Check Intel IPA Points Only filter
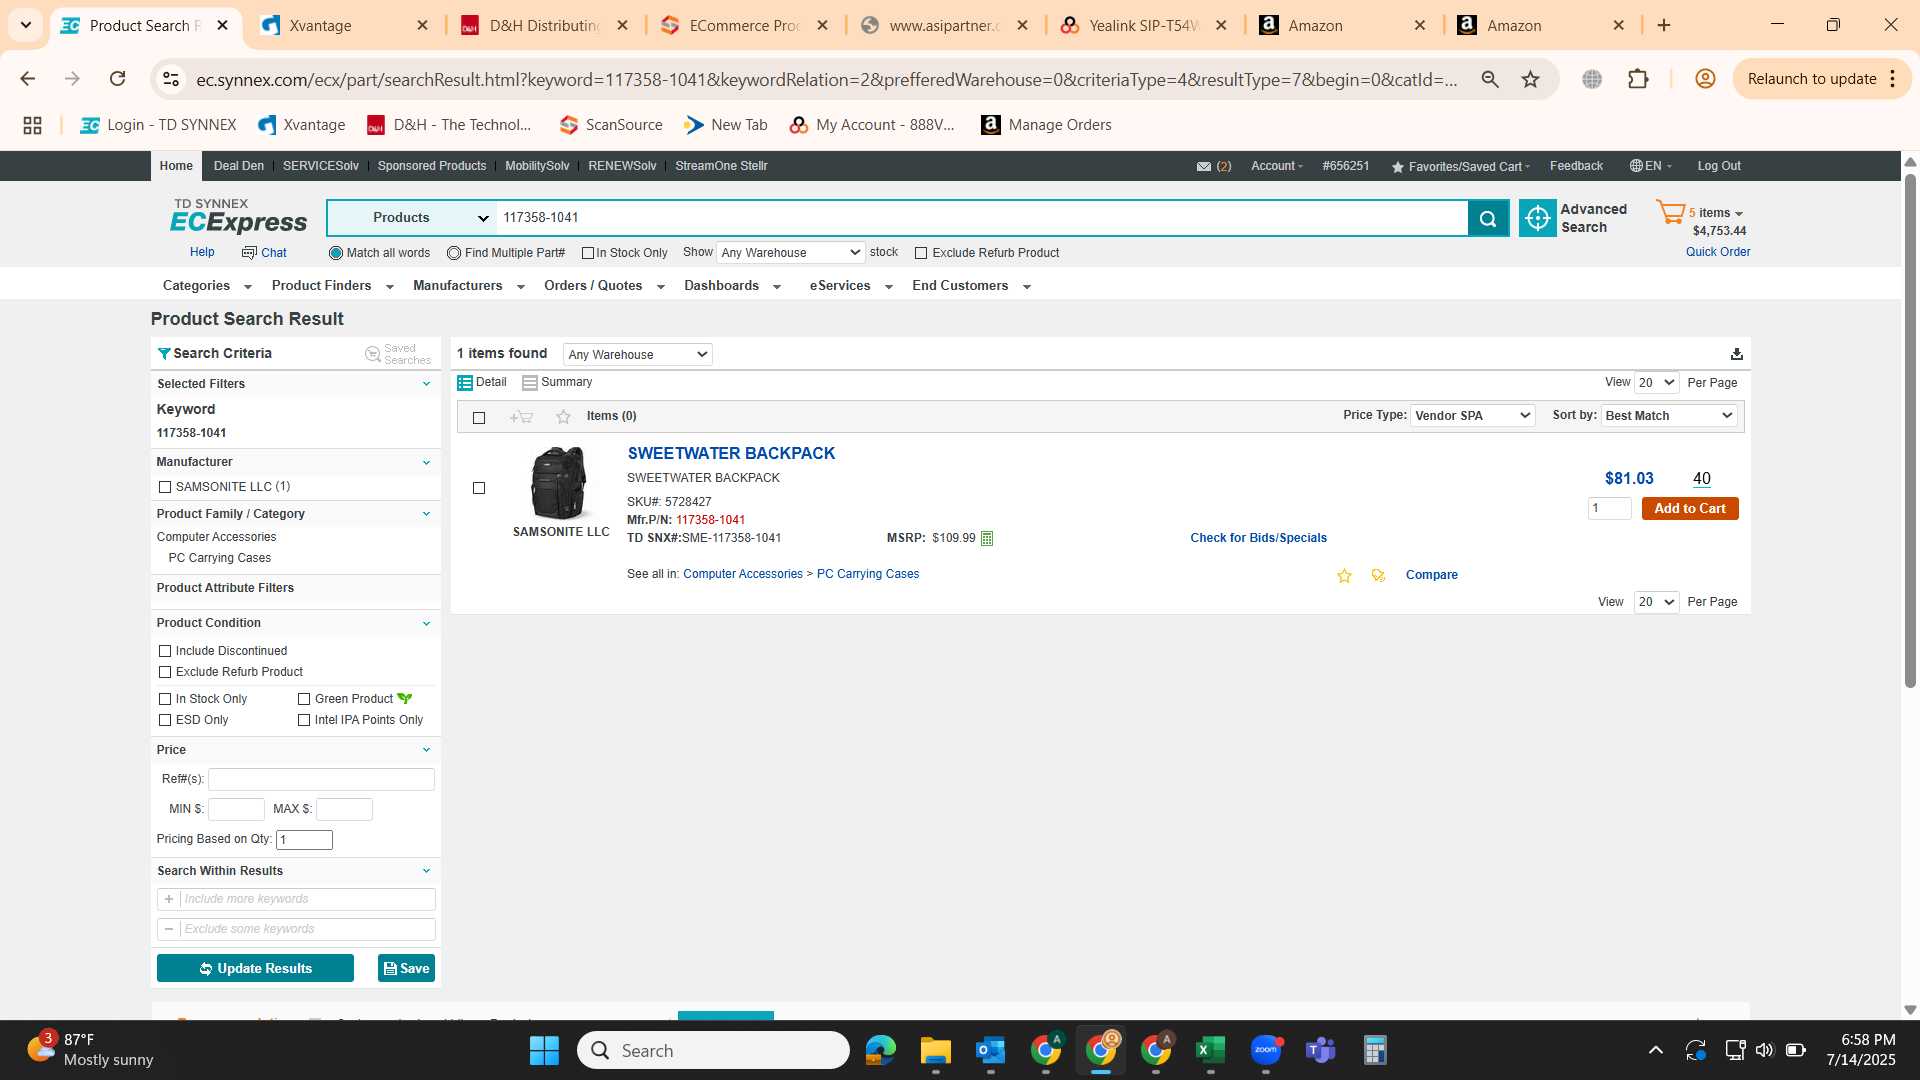 [304, 720]
